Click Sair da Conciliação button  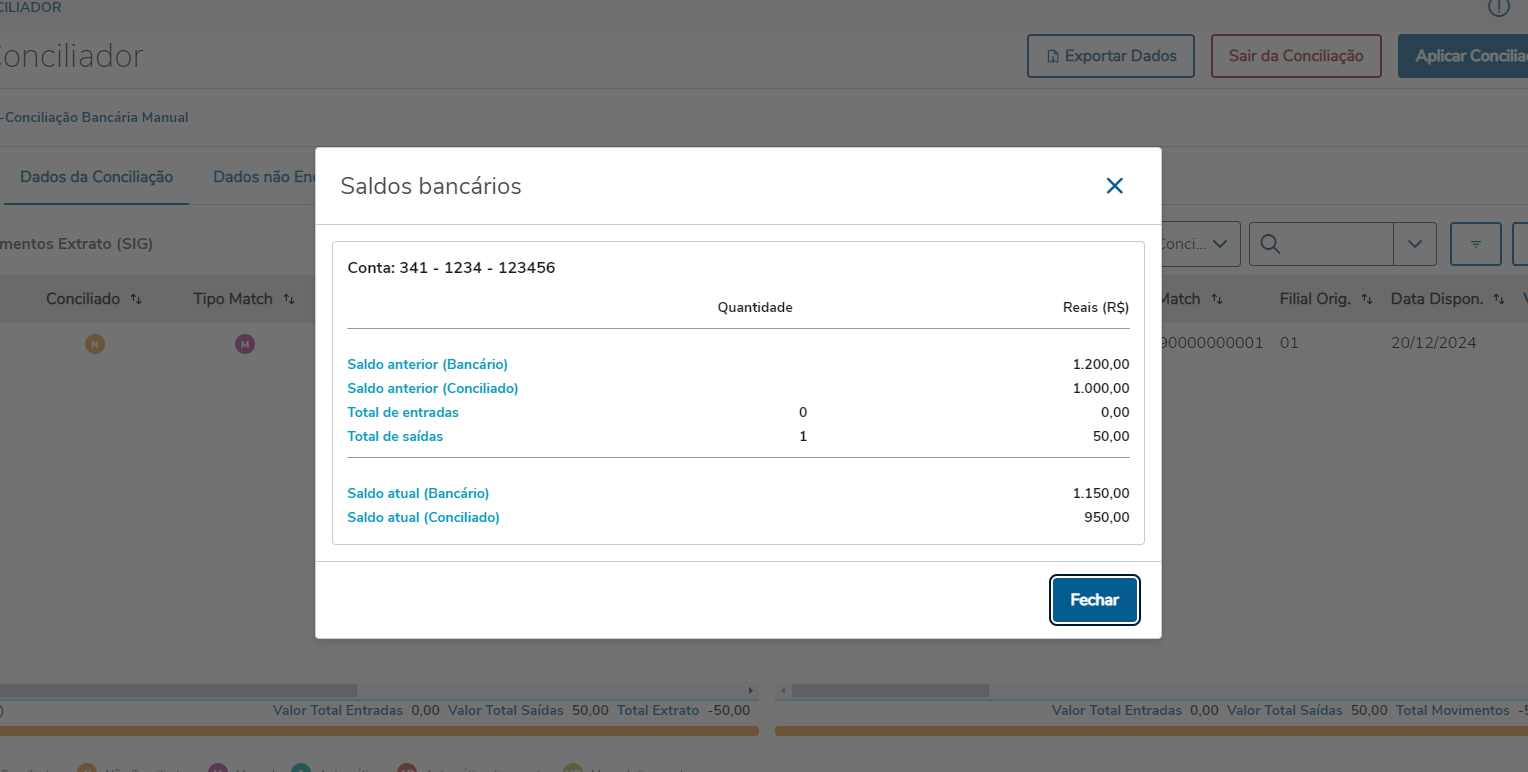(x=1295, y=56)
